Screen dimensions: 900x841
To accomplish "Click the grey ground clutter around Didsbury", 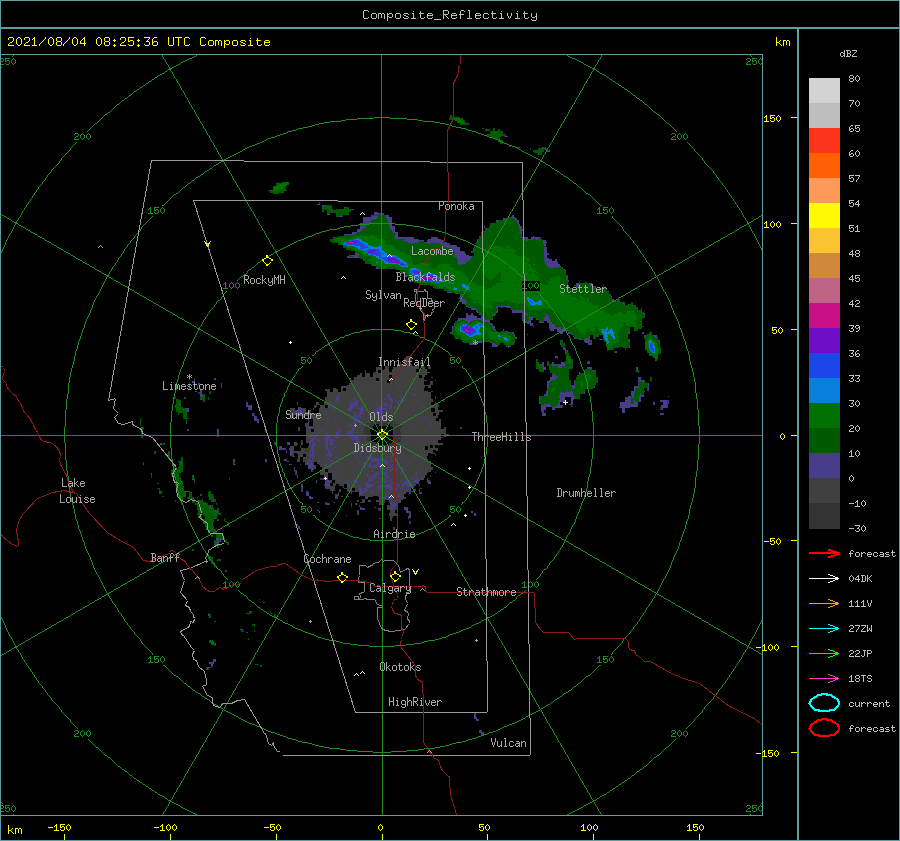I will tap(376, 436).
